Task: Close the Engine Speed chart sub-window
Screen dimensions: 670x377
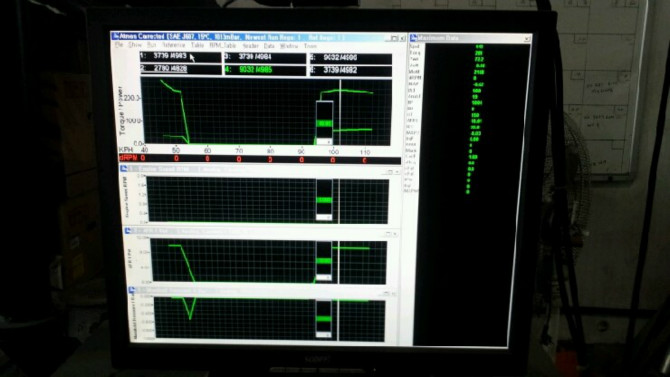Action: pyautogui.click(x=397, y=172)
